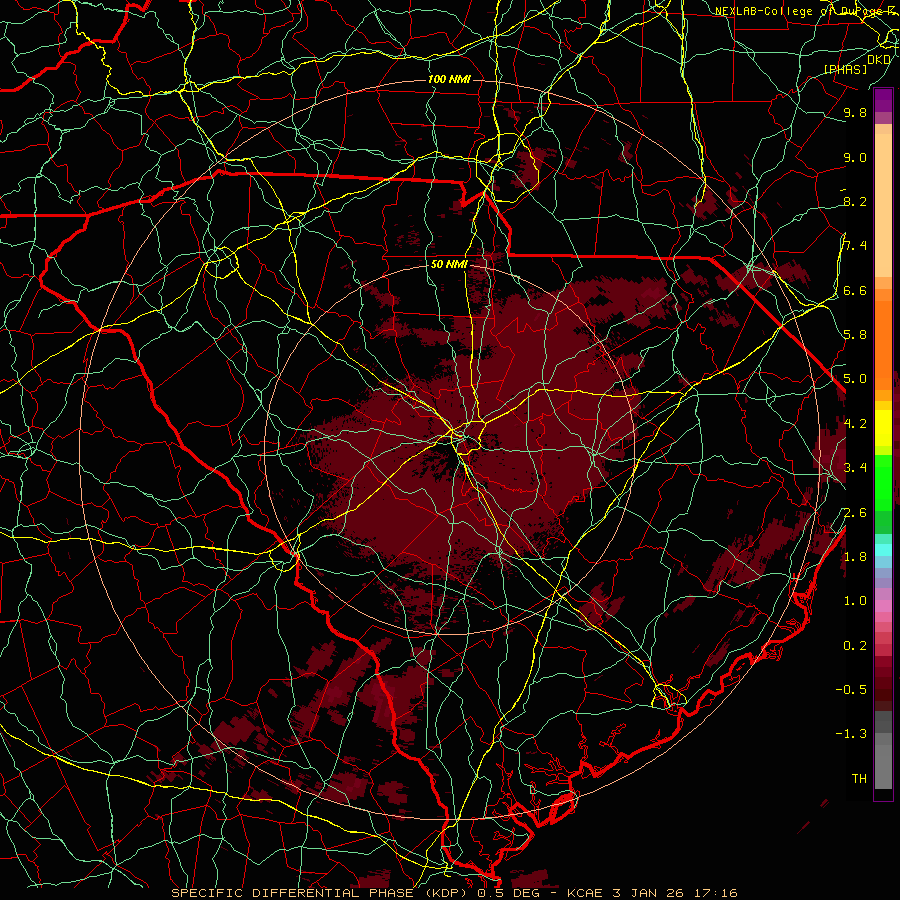Pick the purple segment atop the color bar
Viewport: 900px width, 900px height.
coord(883,101)
